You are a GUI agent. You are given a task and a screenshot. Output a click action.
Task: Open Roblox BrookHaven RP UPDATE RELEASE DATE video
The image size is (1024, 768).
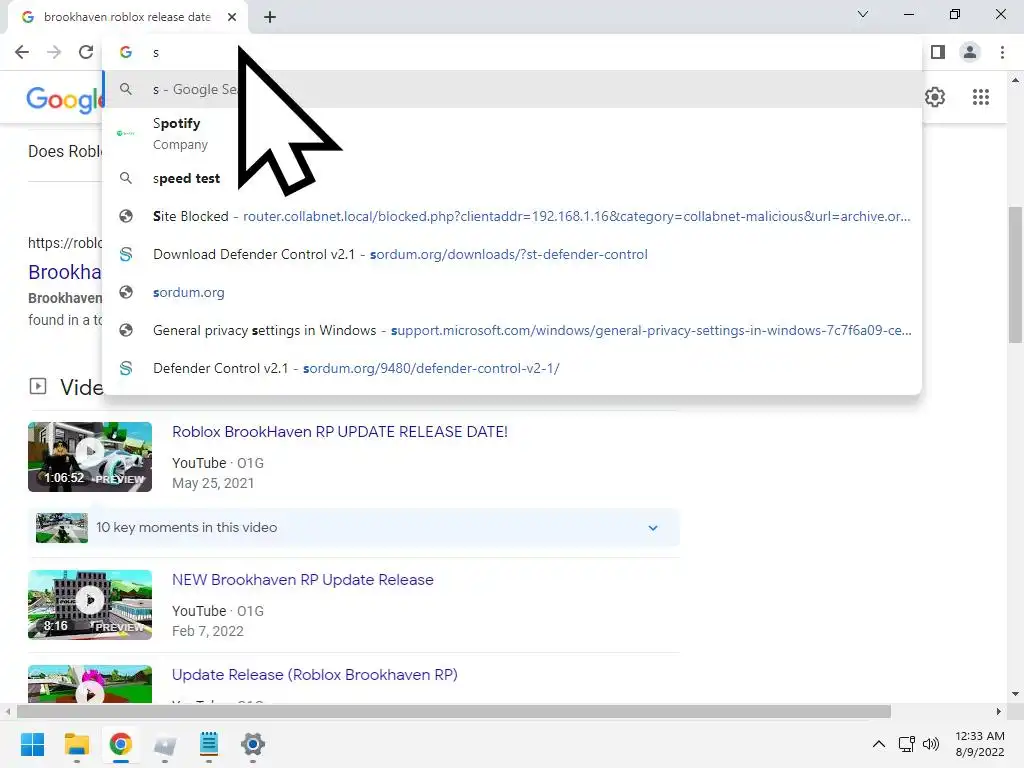click(340, 432)
